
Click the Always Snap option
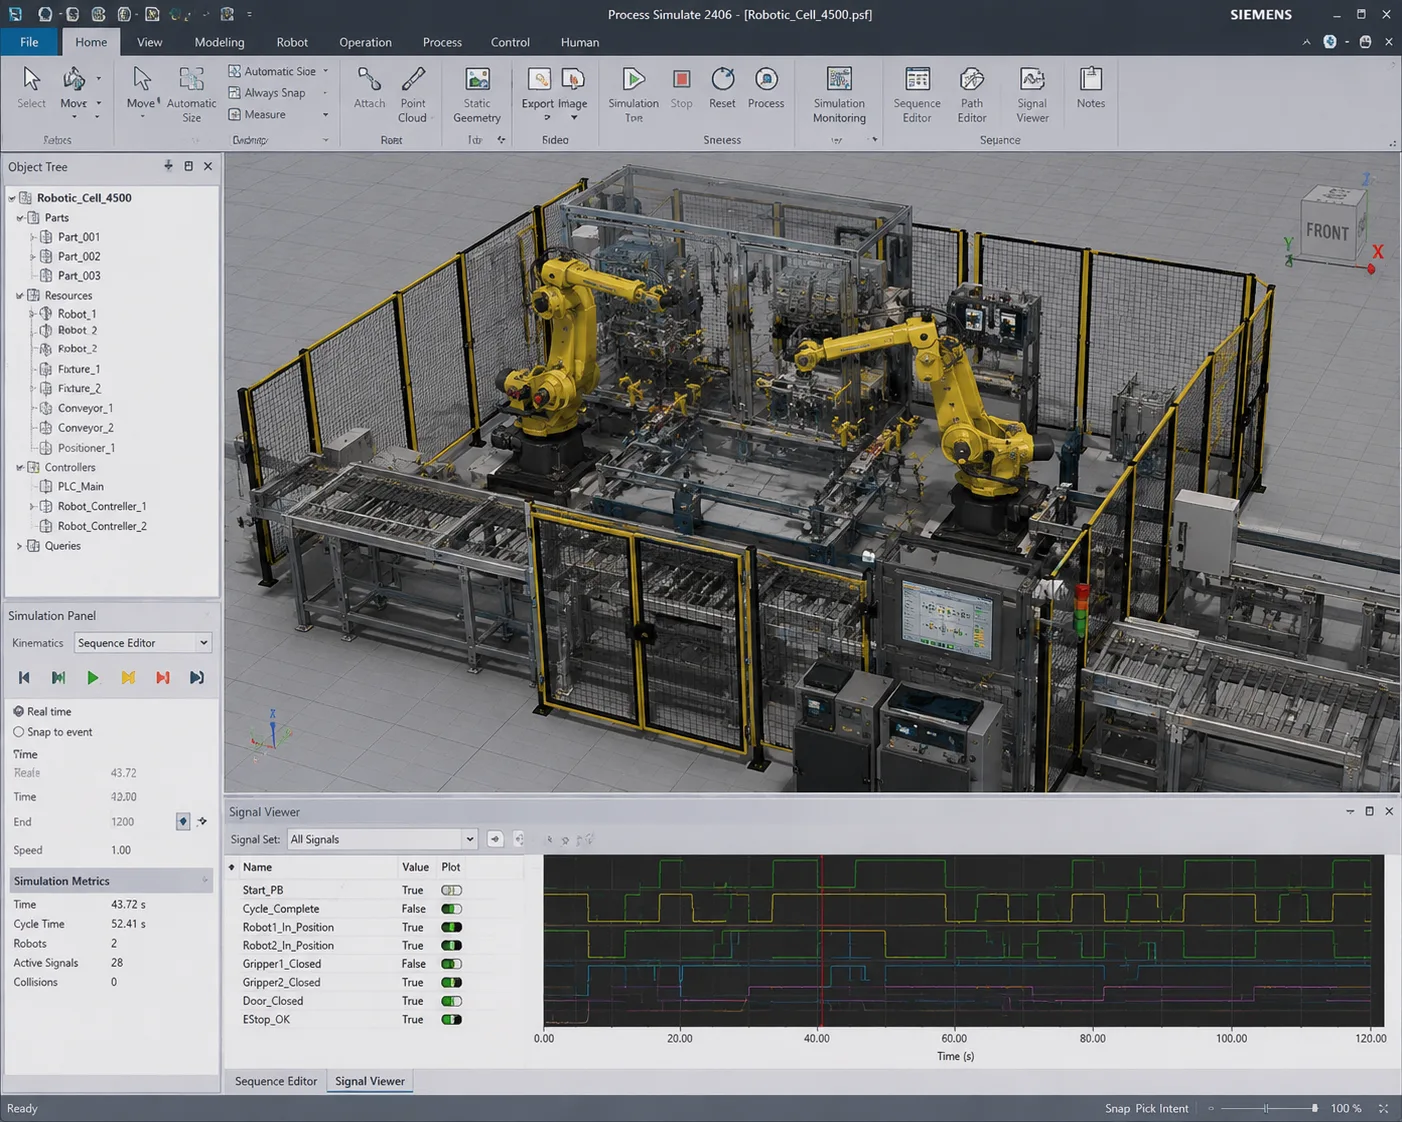tap(267, 93)
